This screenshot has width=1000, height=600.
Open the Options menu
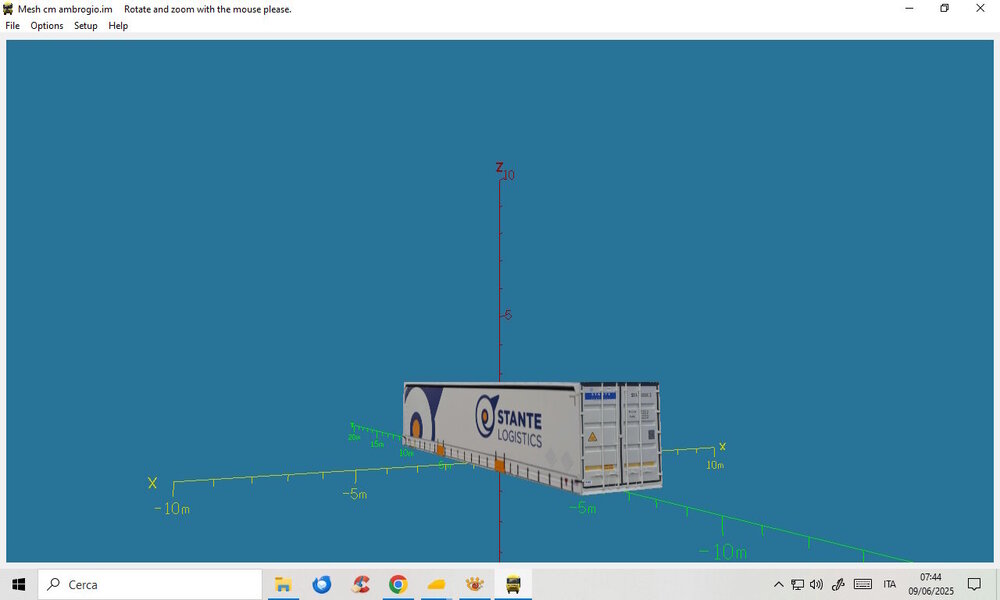[x=47, y=26]
